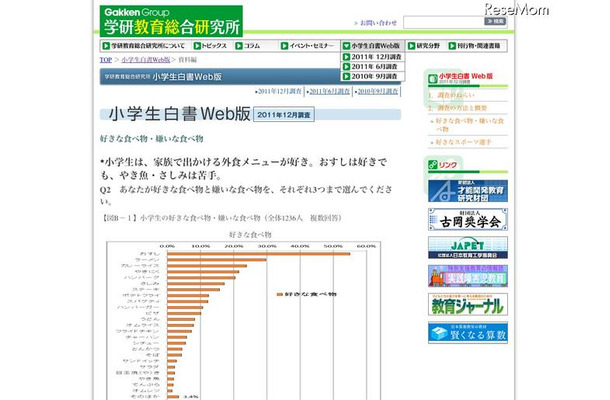Open the 小学生白書Web版 breadcrumb link
This screenshot has width=610, height=400.
146,60
